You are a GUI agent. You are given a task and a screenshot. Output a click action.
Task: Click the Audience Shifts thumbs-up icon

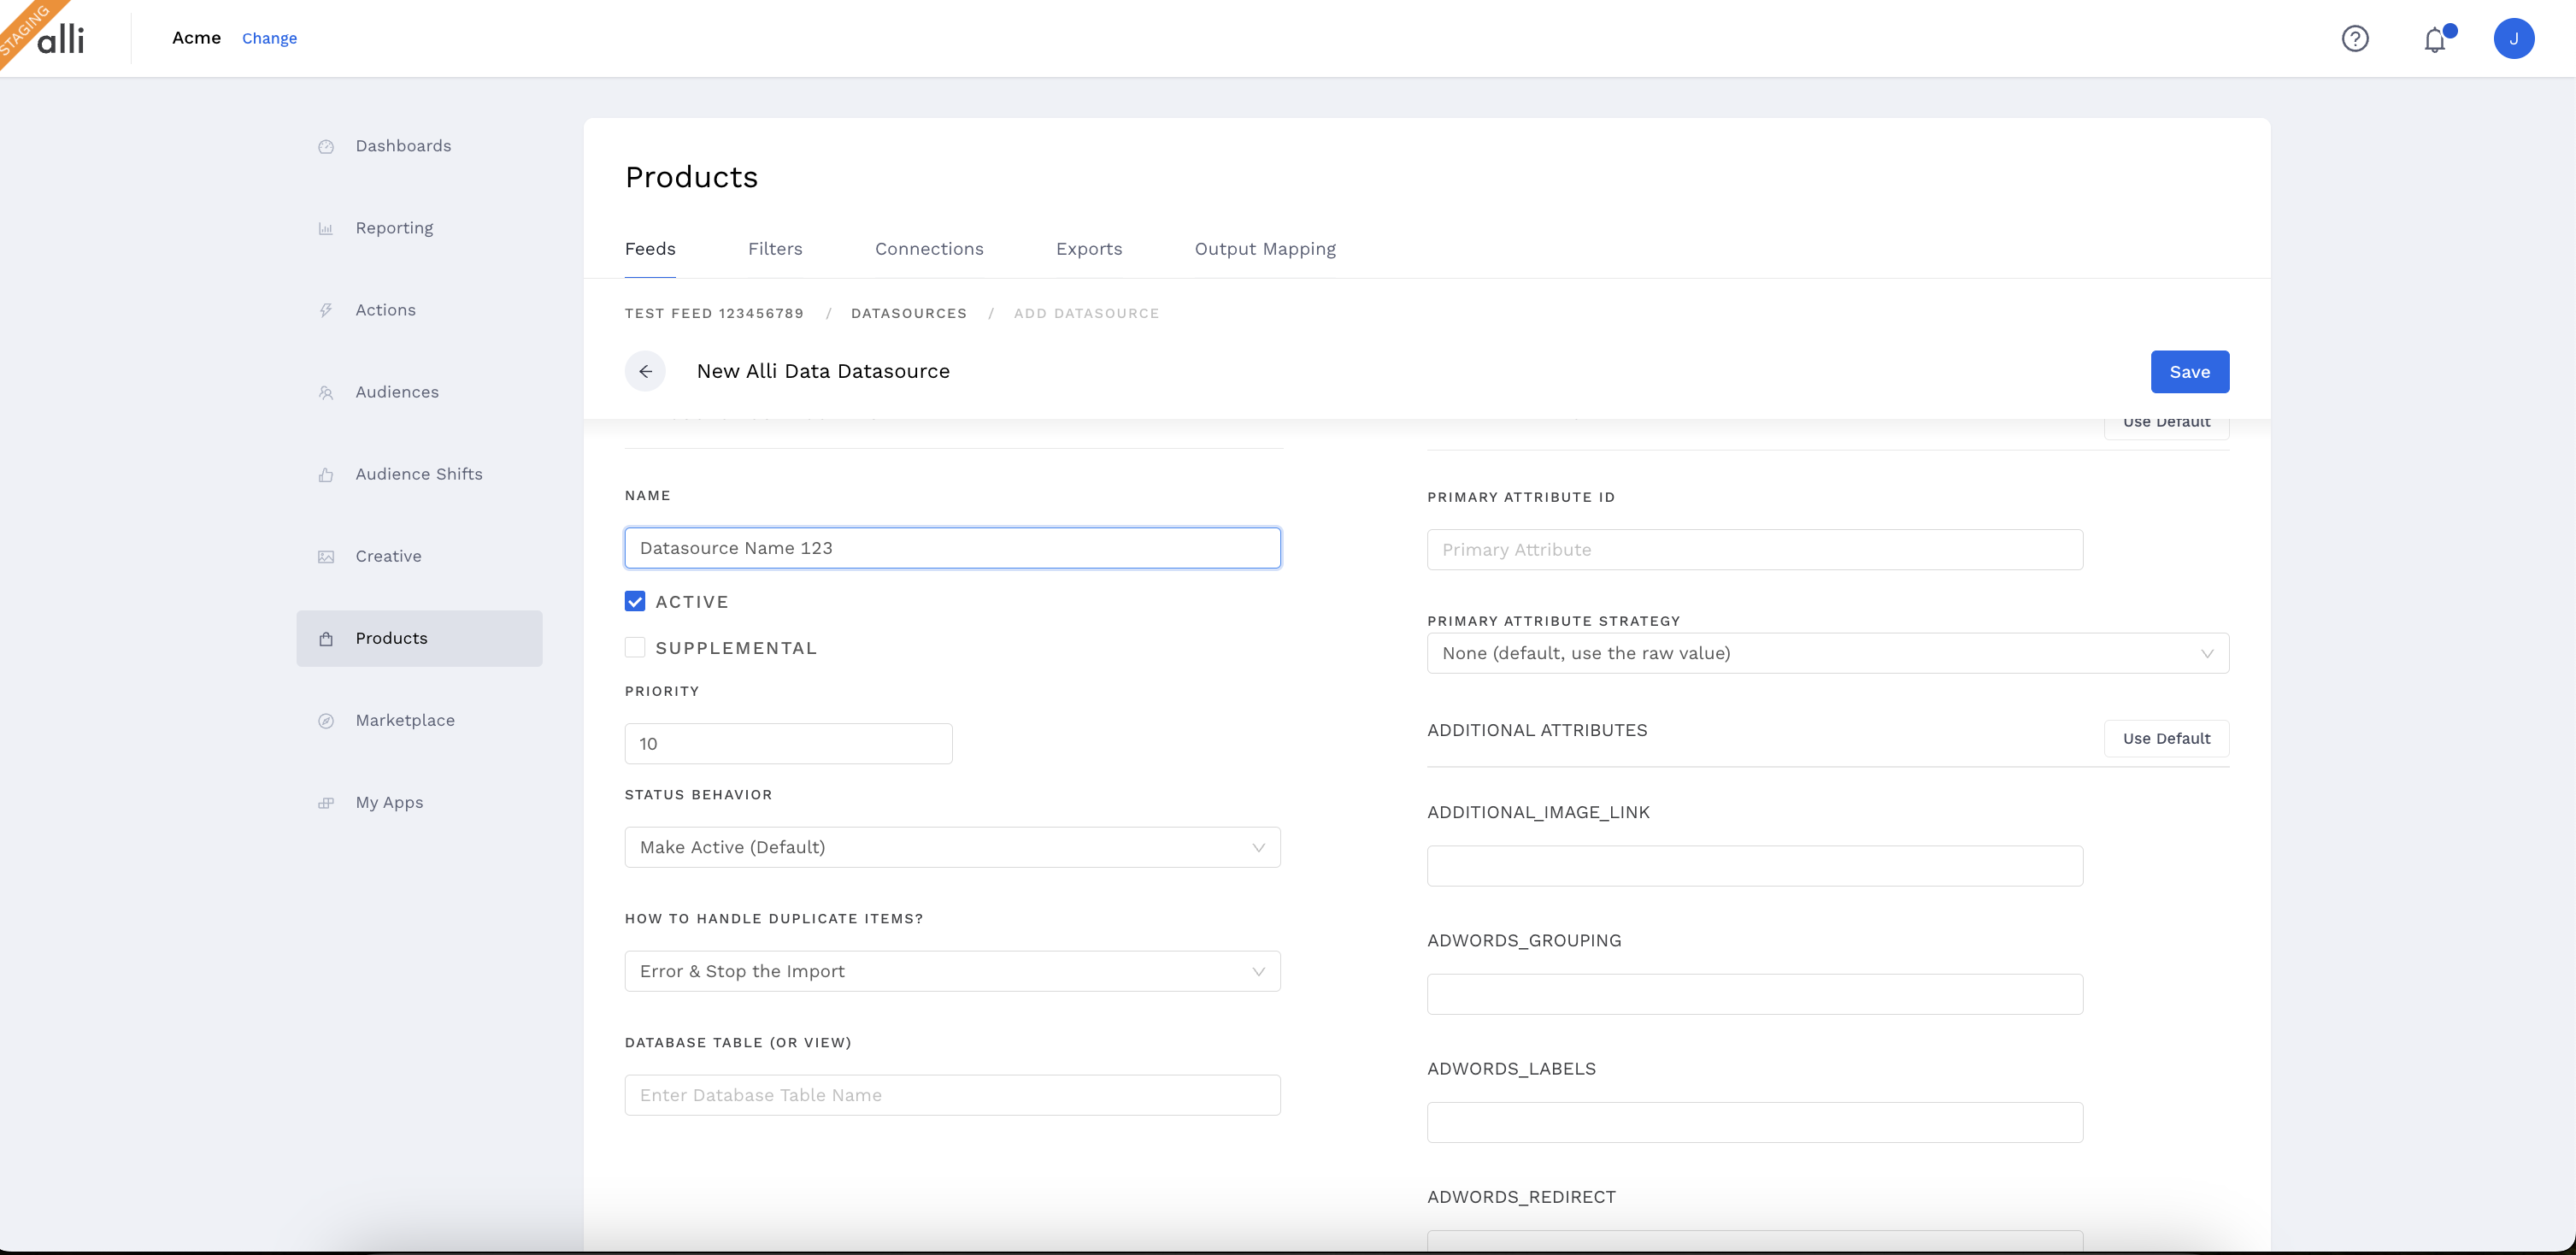(326, 475)
